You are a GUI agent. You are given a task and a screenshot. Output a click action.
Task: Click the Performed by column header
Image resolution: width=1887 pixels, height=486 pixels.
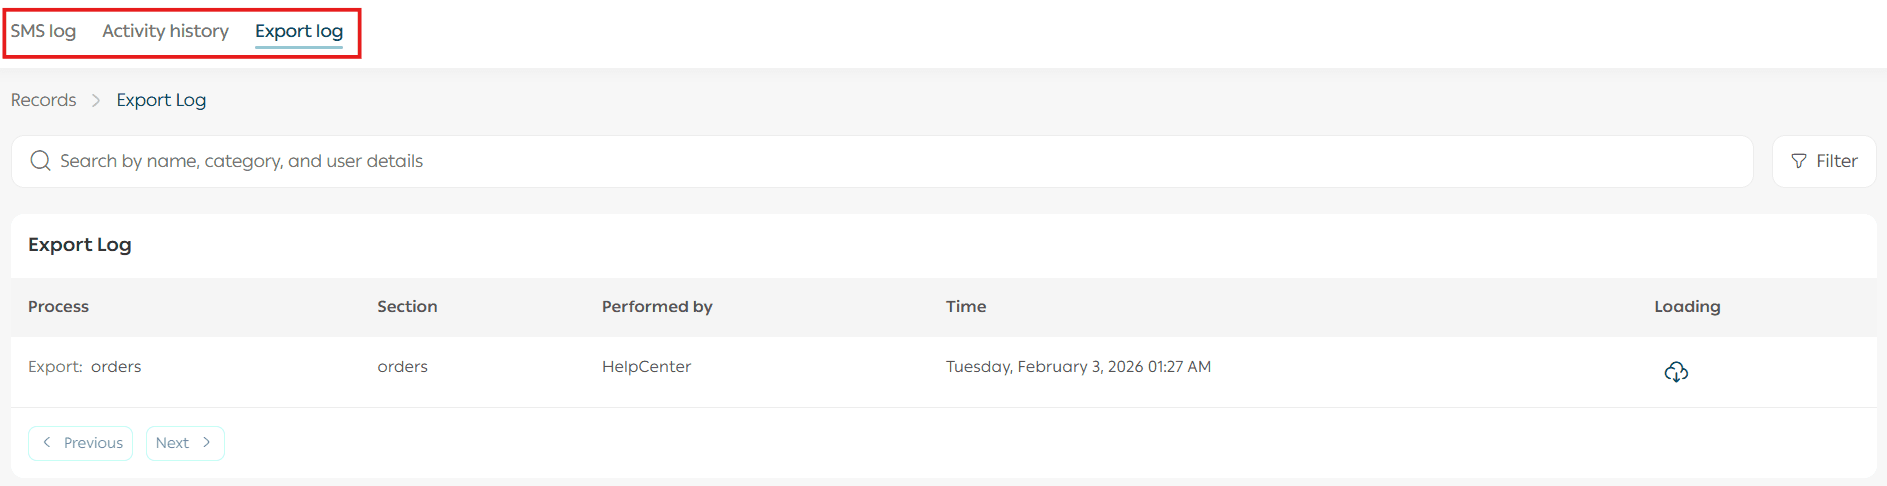pyautogui.click(x=657, y=307)
